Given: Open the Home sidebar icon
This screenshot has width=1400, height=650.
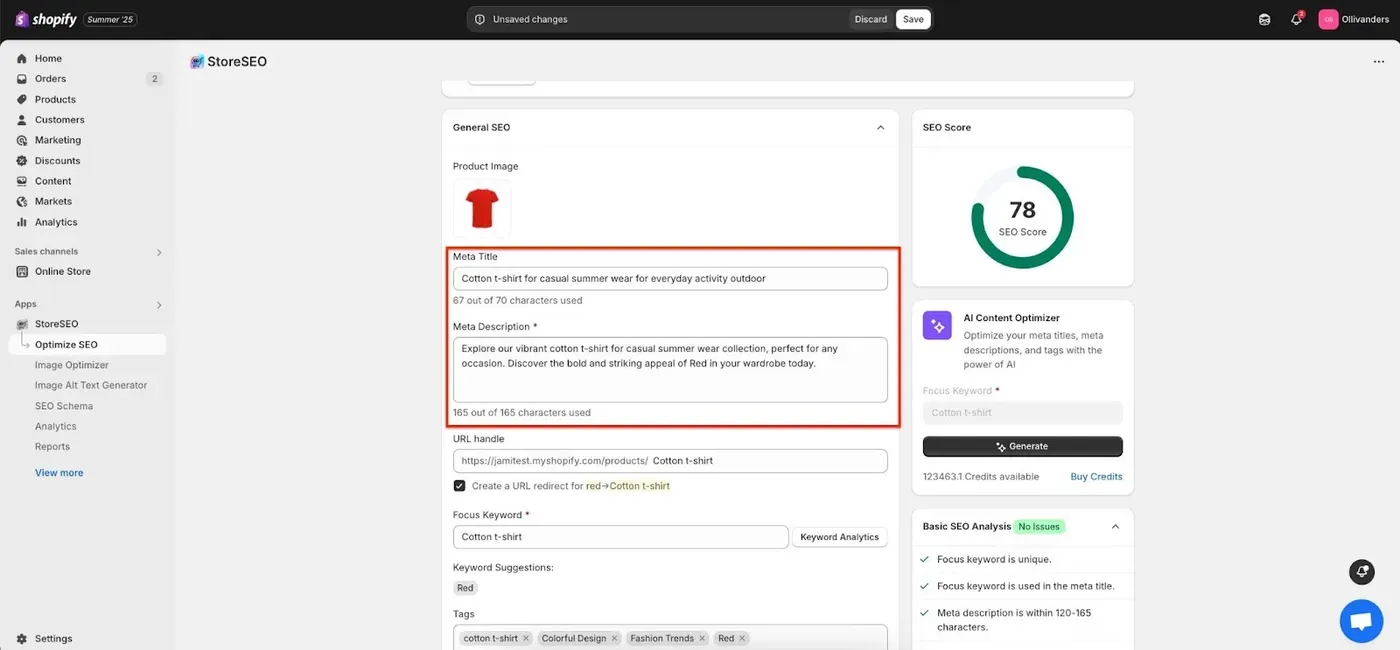Looking at the screenshot, I should [22, 59].
